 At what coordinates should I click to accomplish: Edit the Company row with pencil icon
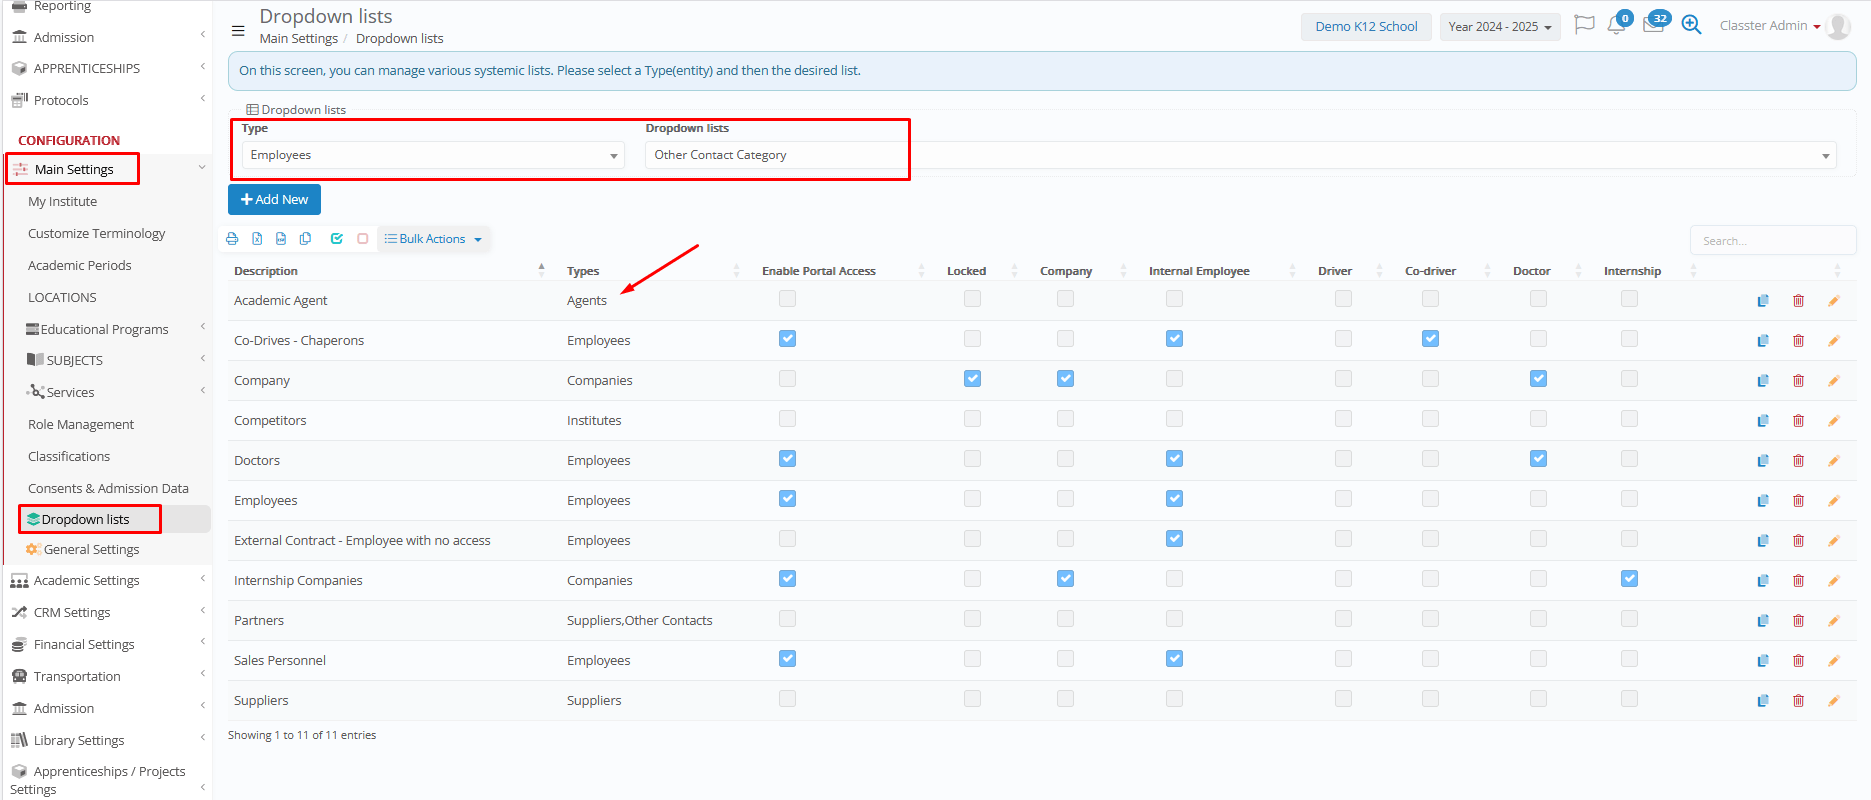click(1834, 381)
